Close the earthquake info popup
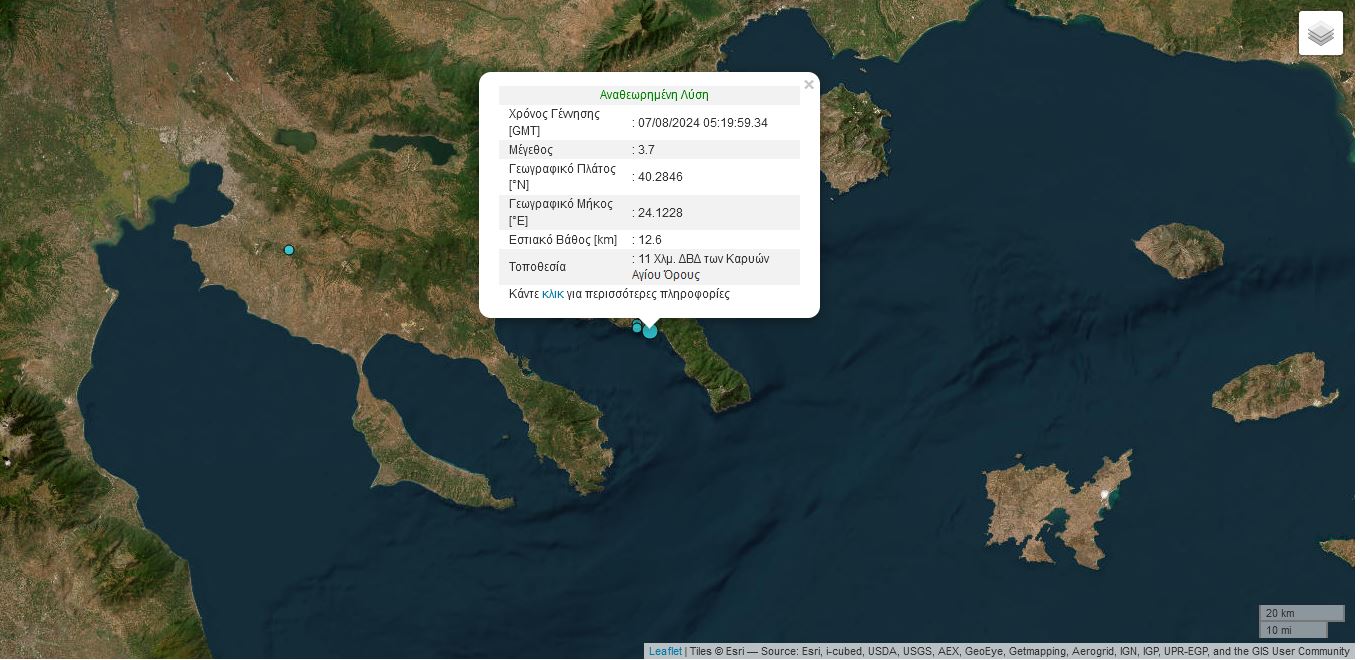1360x660 pixels. [x=809, y=85]
